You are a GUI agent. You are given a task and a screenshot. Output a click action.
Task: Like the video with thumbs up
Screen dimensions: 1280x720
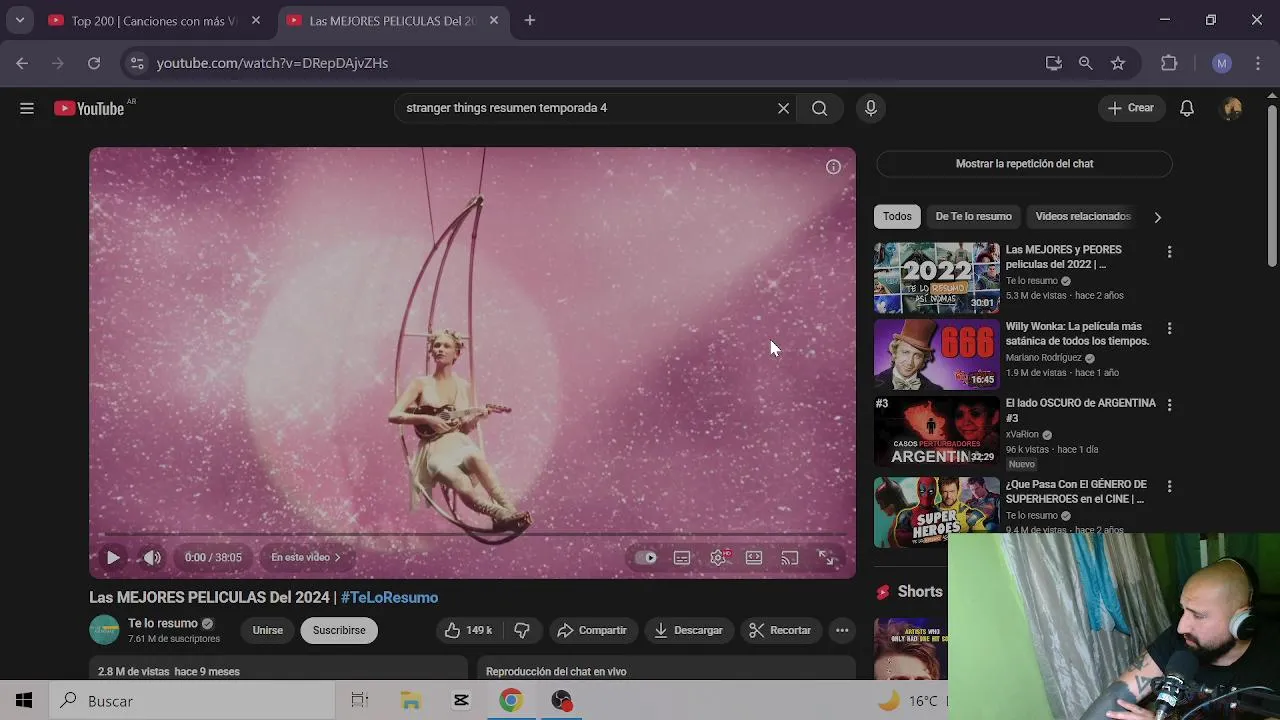468,630
